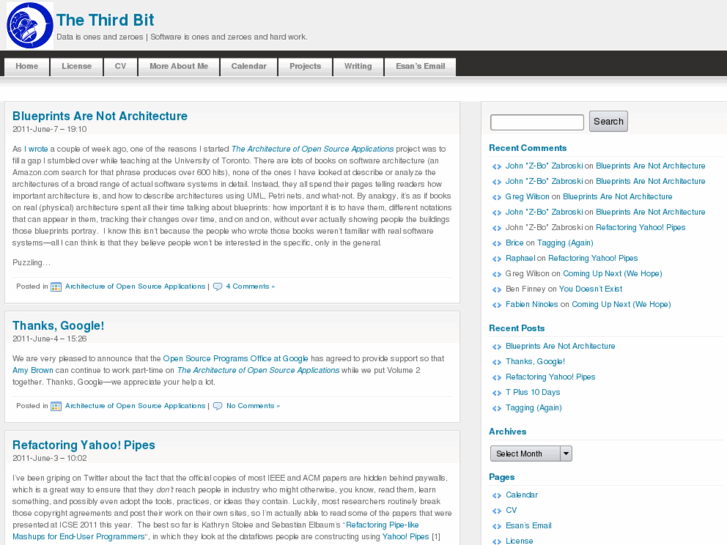
Task: Click the Archives heading
Action: point(507,431)
